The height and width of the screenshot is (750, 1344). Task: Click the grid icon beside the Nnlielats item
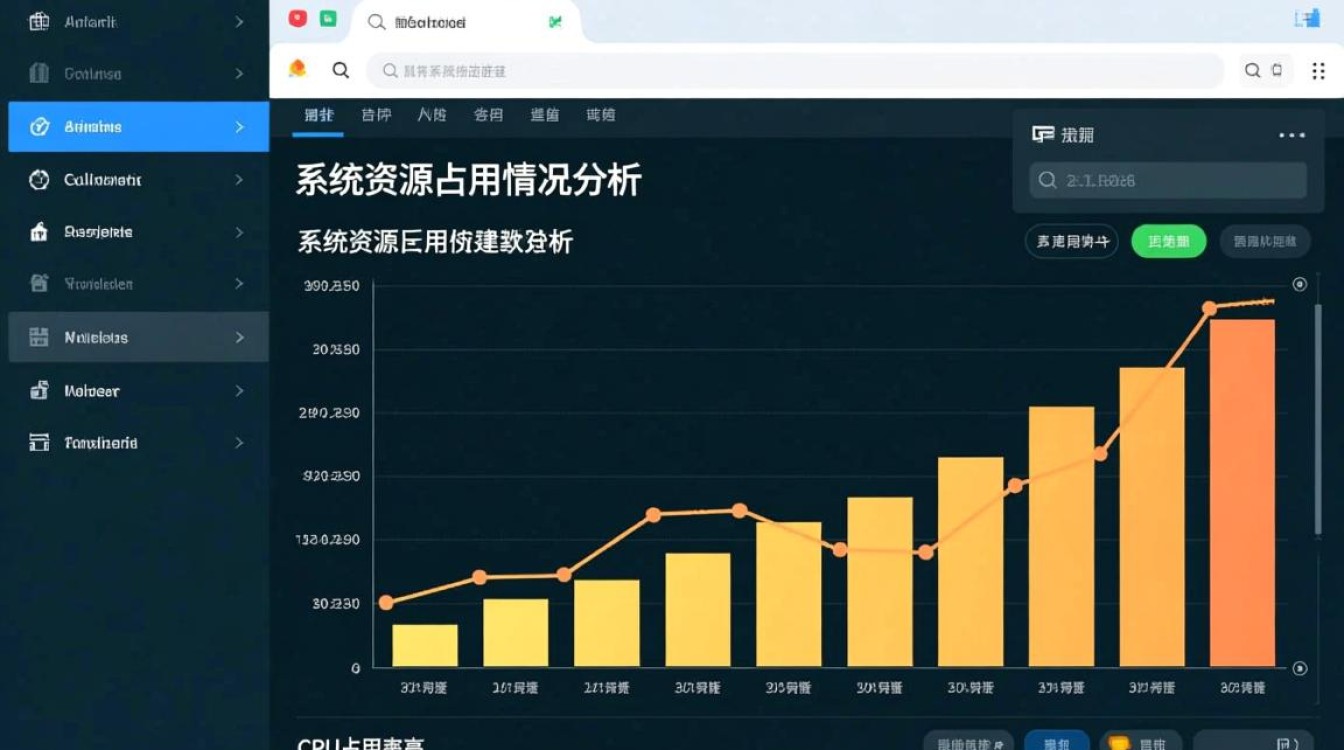click(x=39, y=337)
